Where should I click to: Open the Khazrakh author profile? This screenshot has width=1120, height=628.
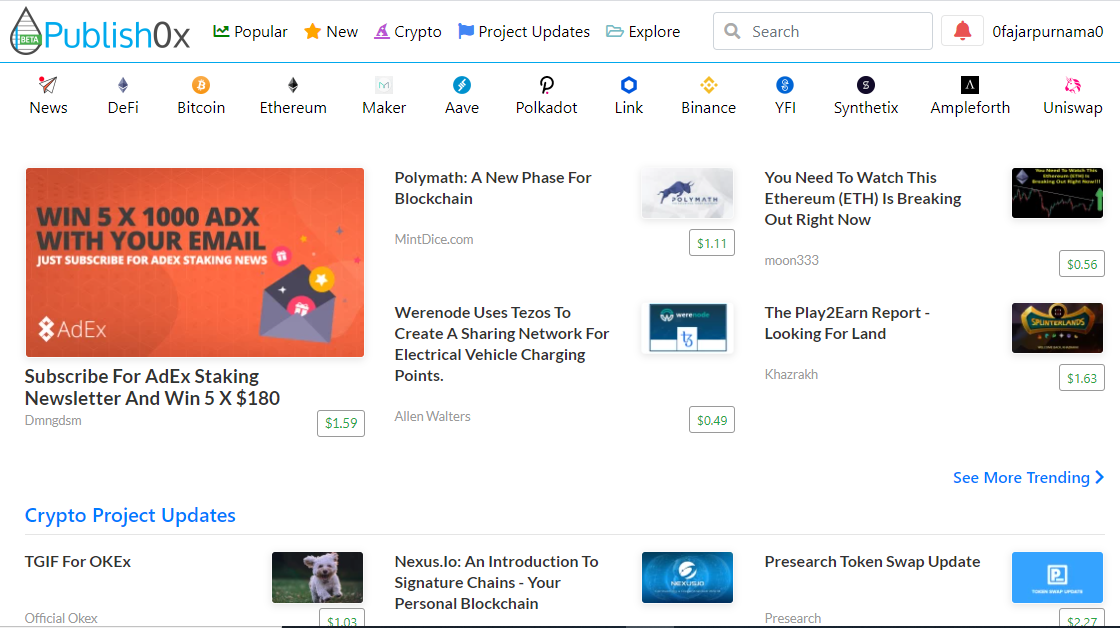click(x=791, y=374)
